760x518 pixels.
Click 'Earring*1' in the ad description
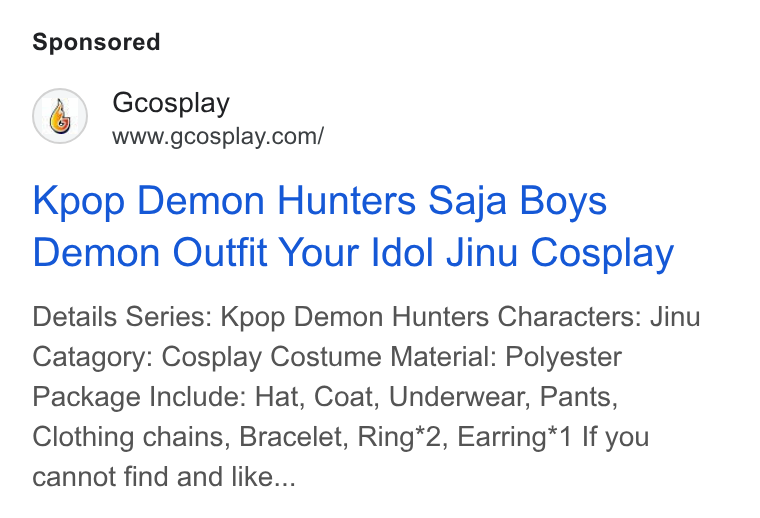coord(515,437)
